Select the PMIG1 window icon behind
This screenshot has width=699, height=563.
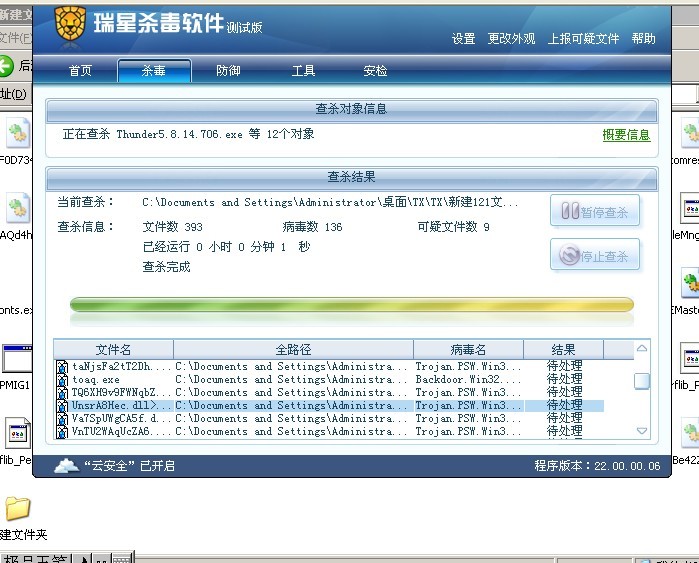(17, 358)
